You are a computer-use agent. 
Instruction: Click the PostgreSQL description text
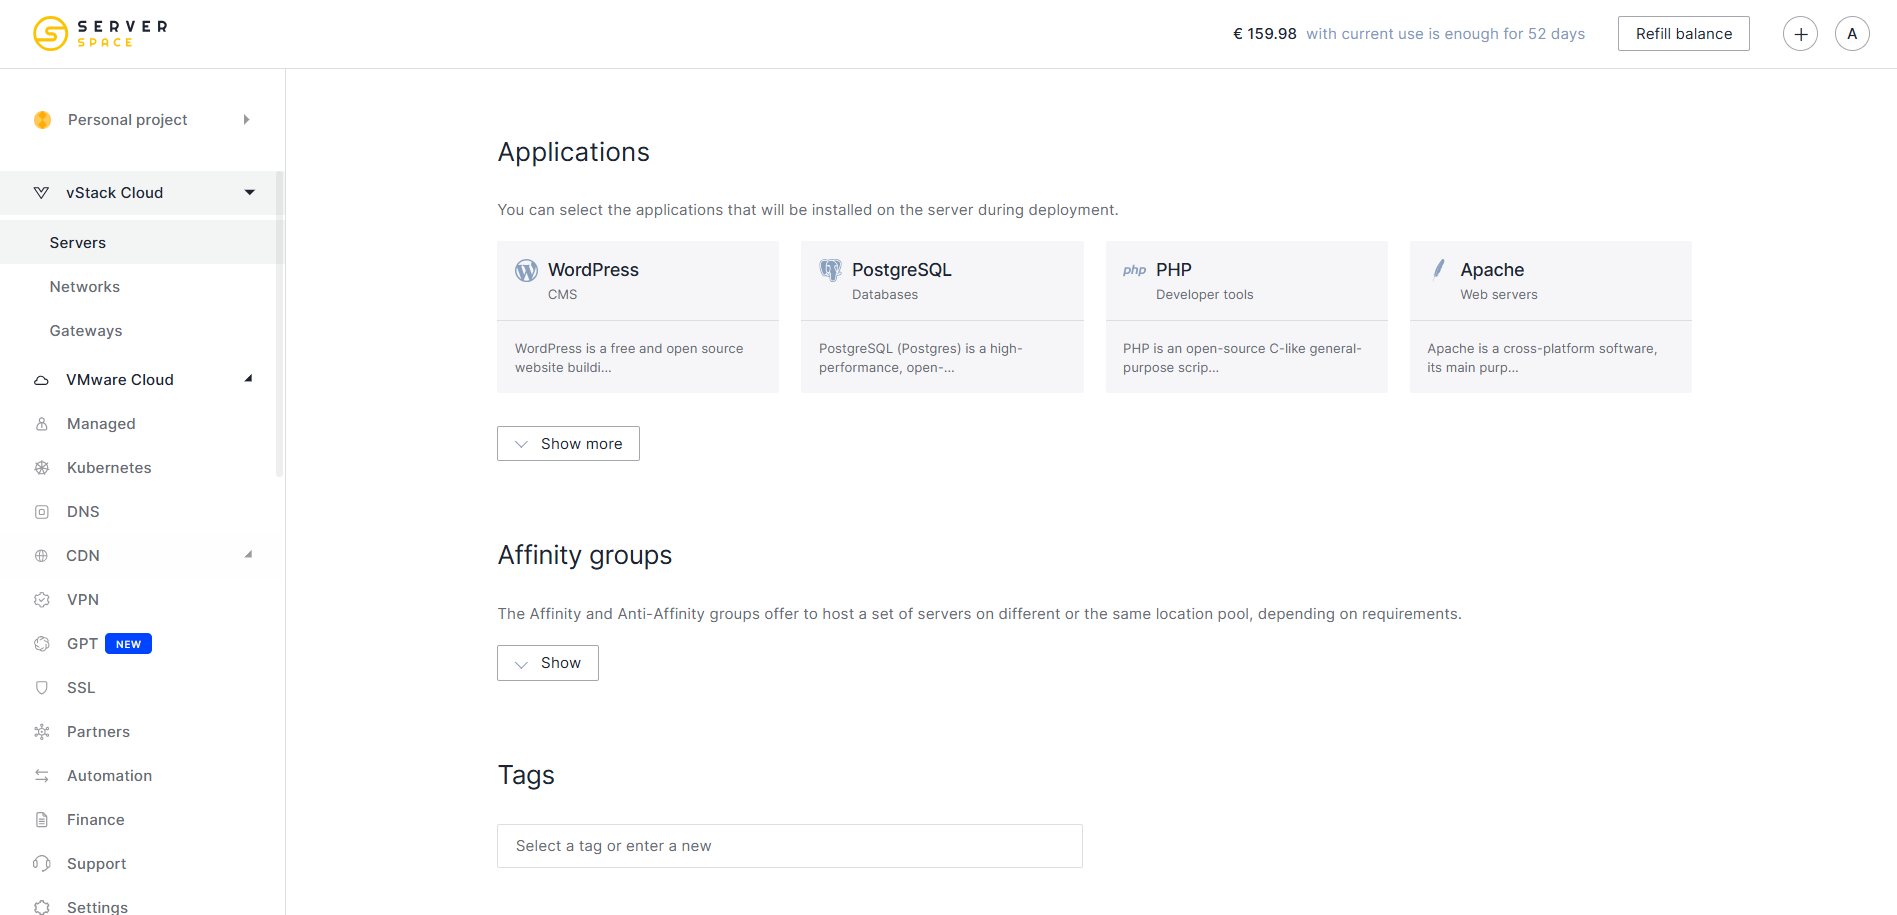921,358
